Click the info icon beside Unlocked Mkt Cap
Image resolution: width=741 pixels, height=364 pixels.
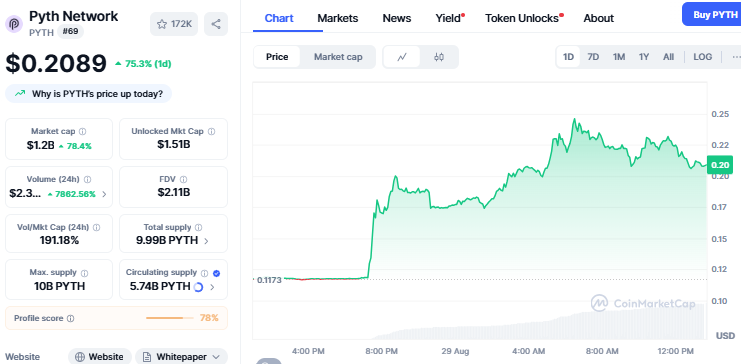212,131
